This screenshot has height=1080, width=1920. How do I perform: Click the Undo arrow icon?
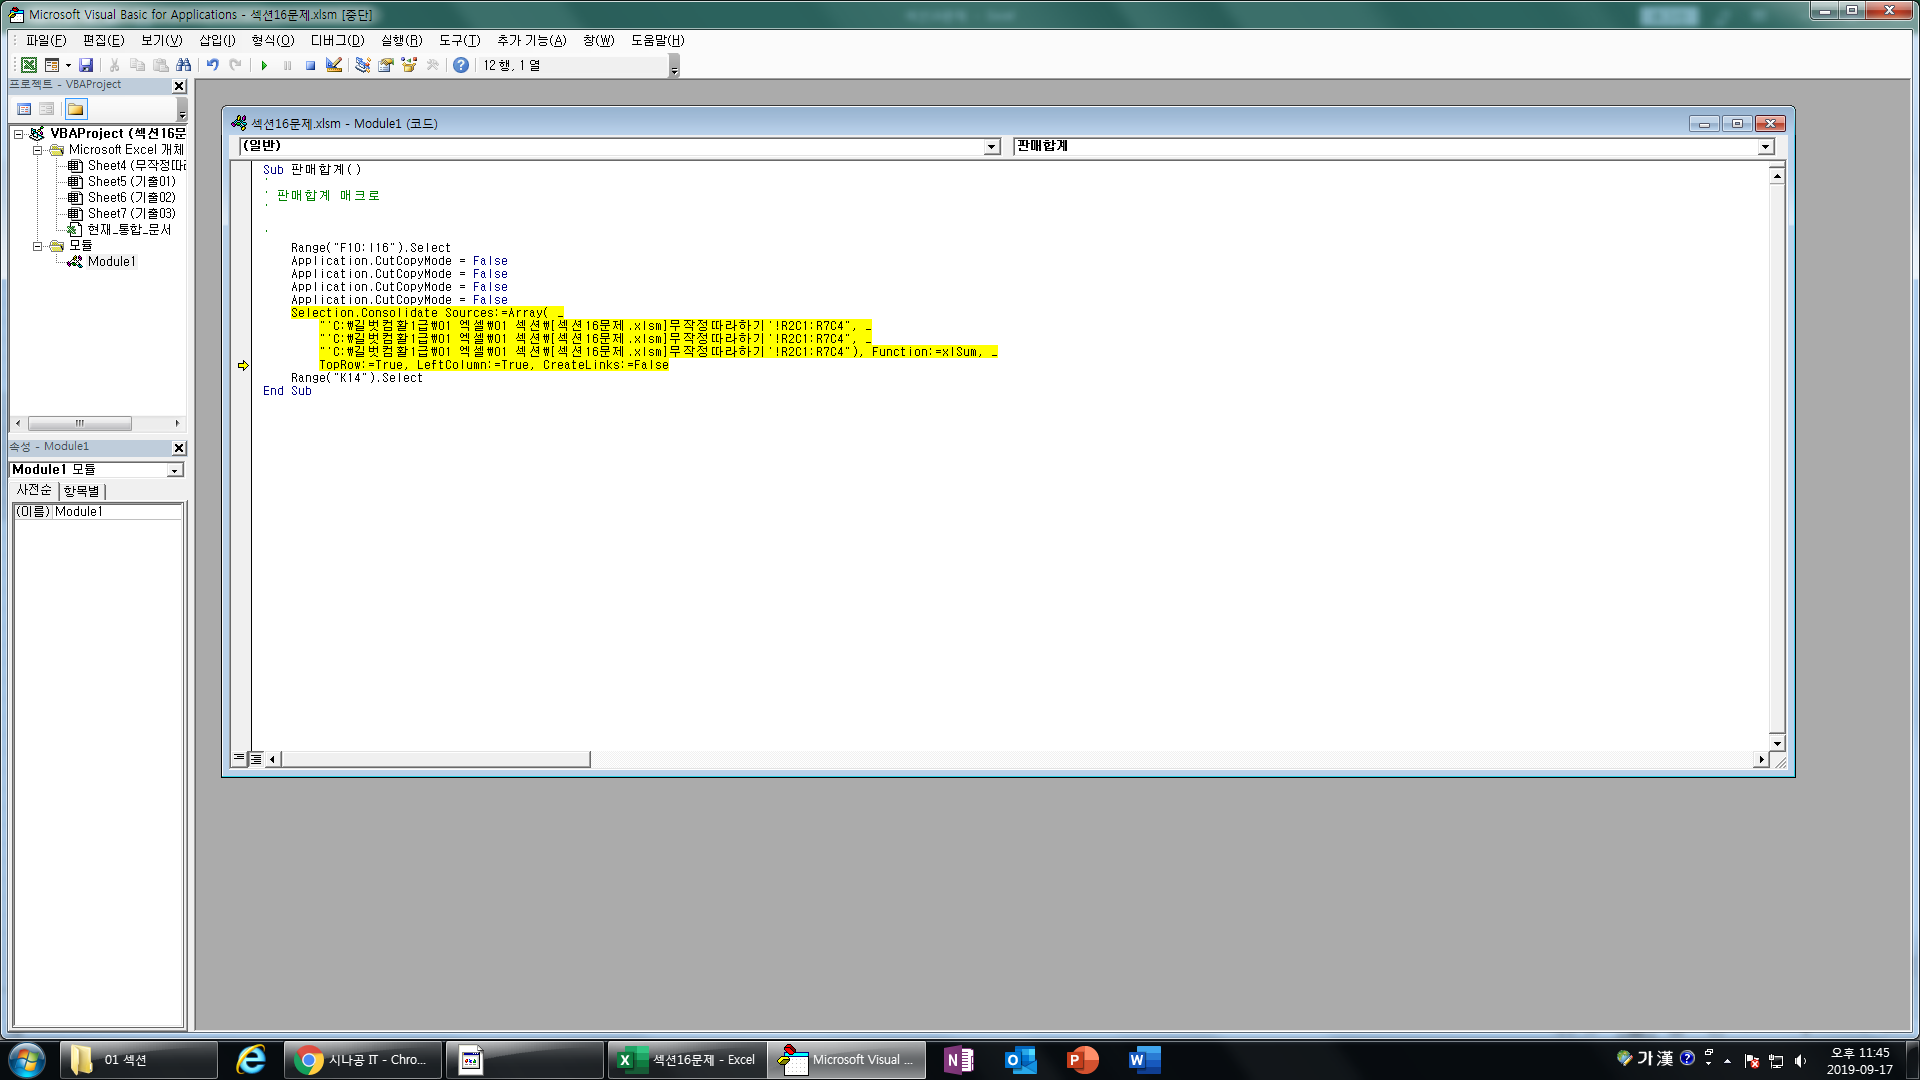[x=212, y=65]
